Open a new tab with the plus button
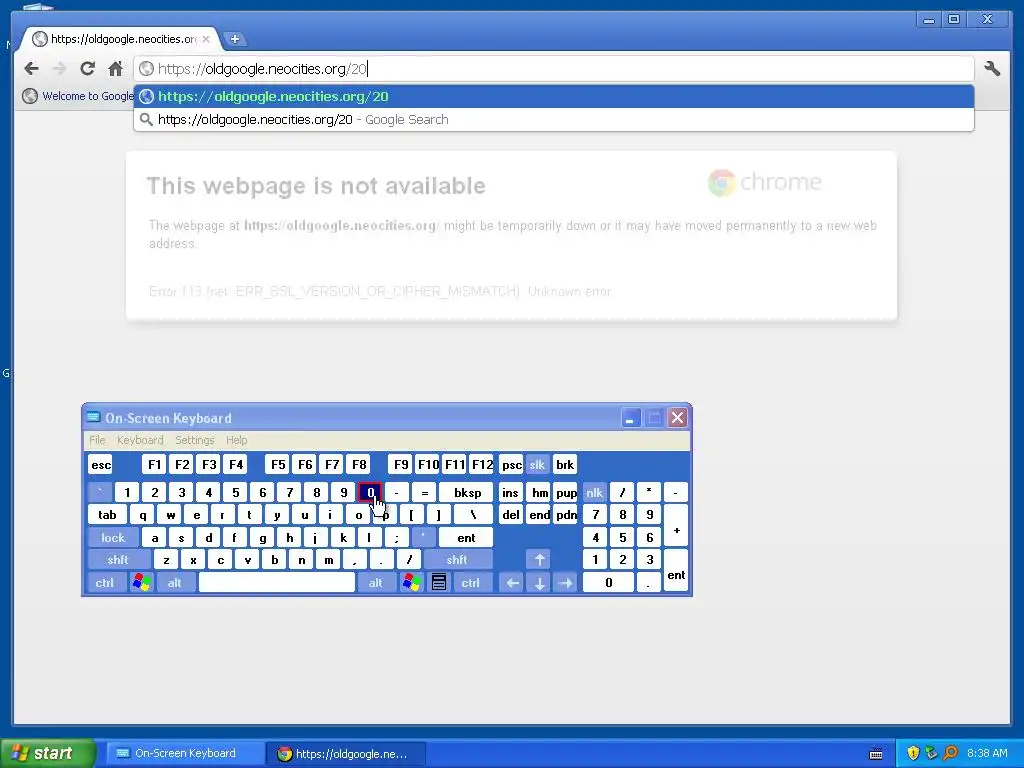This screenshot has width=1024, height=768. click(x=234, y=39)
